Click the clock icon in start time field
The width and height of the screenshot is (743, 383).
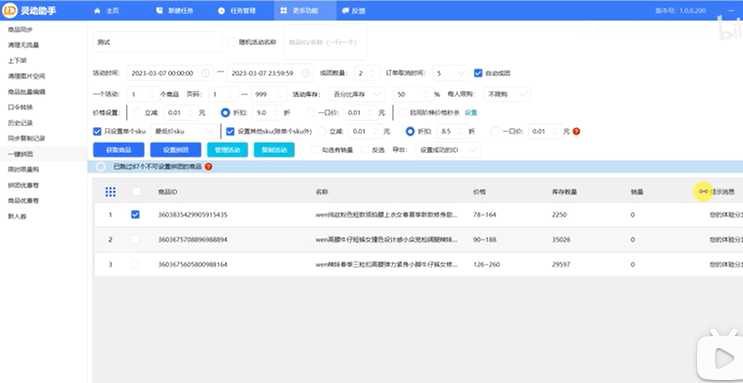tap(205, 73)
